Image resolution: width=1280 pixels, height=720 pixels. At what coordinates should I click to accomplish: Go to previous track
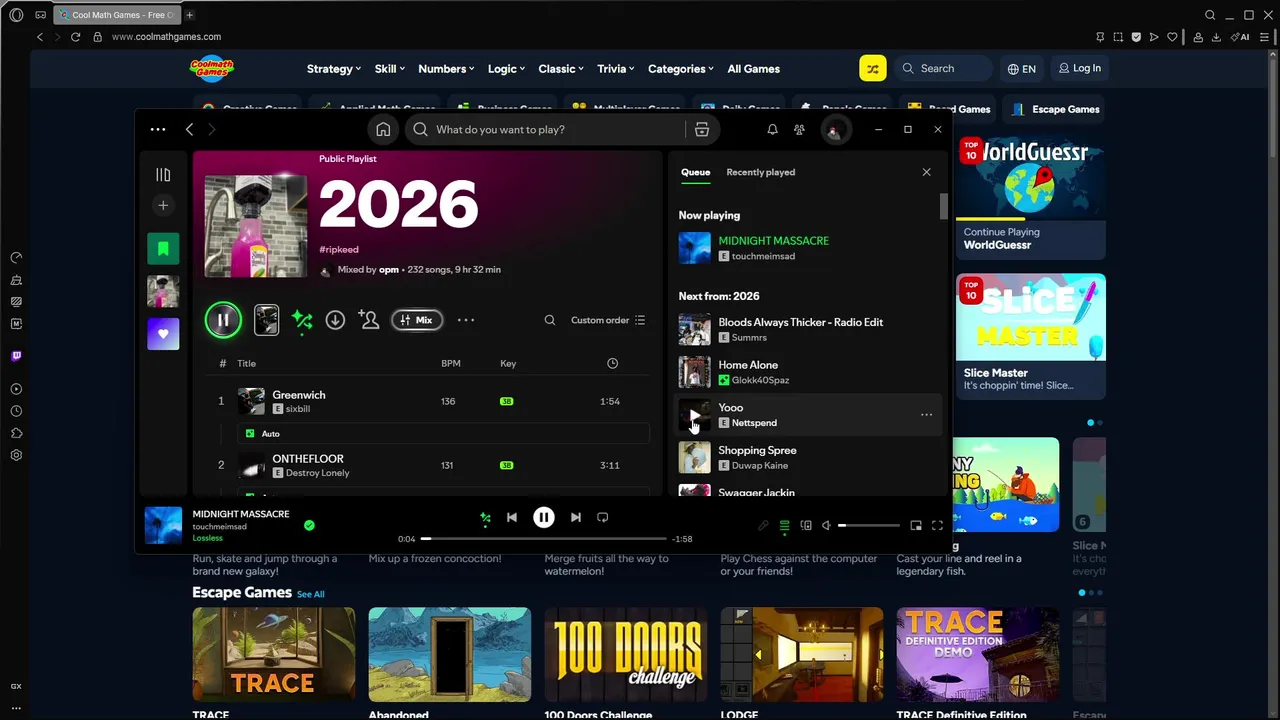click(512, 517)
